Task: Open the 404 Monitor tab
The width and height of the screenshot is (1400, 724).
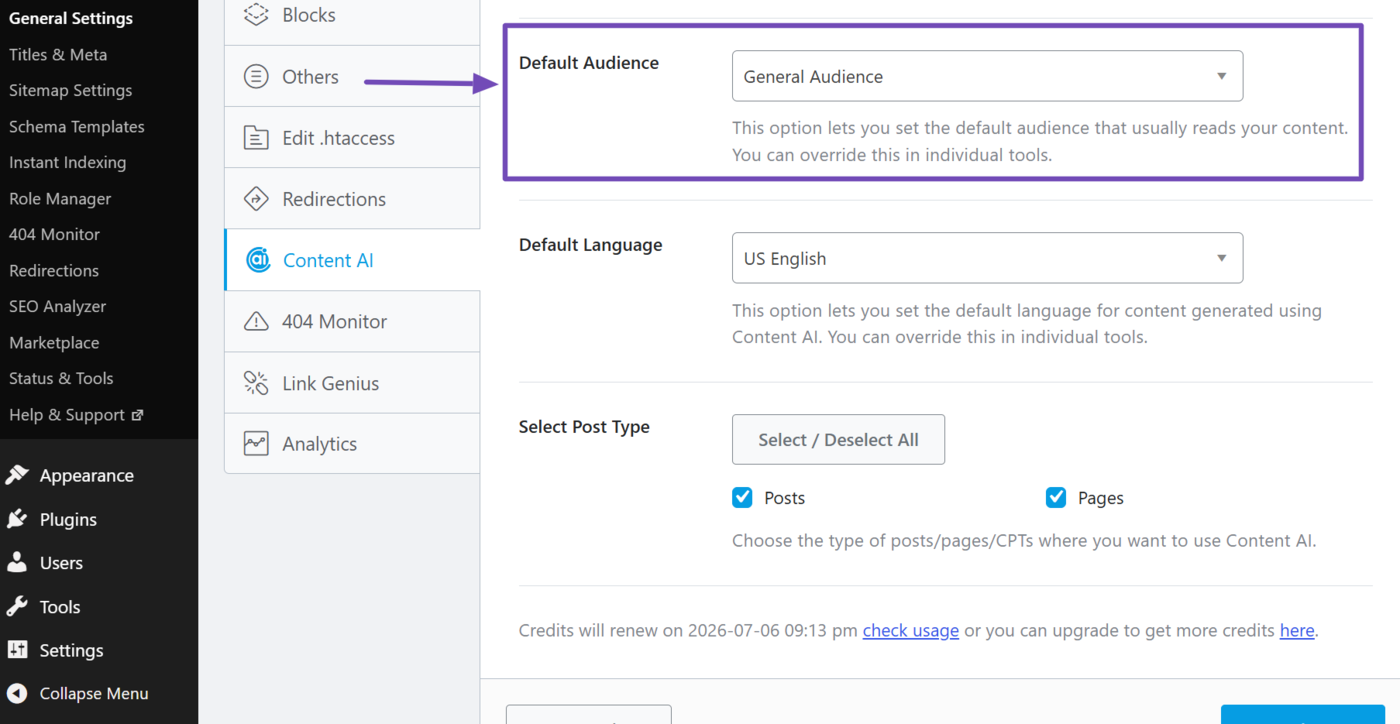Action: [x=352, y=321]
